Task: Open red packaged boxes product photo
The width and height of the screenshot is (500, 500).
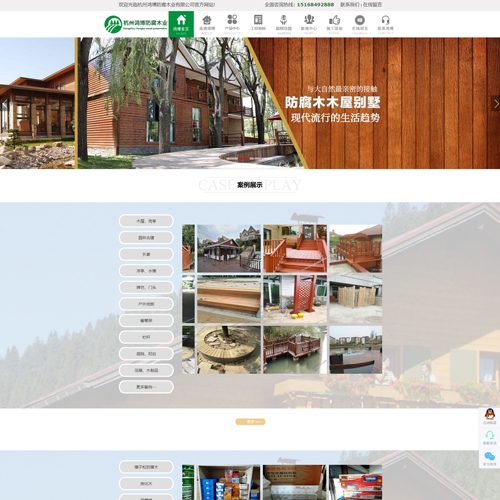Action: (x=356, y=482)
